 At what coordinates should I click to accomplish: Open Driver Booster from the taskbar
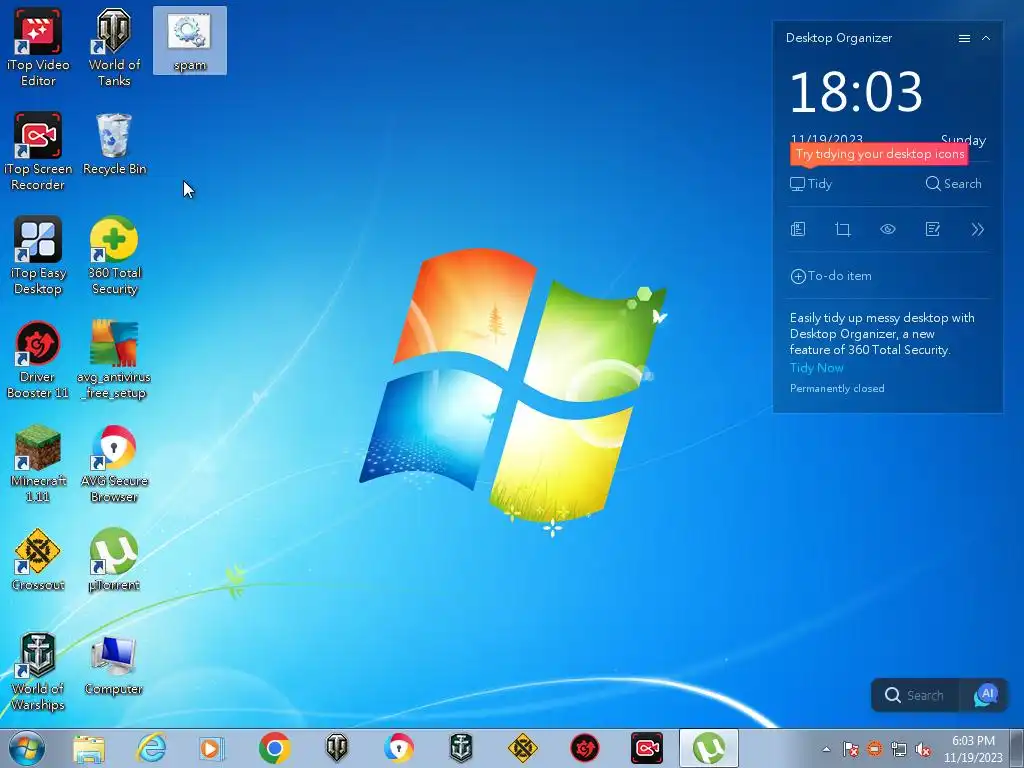click(584, 748)
